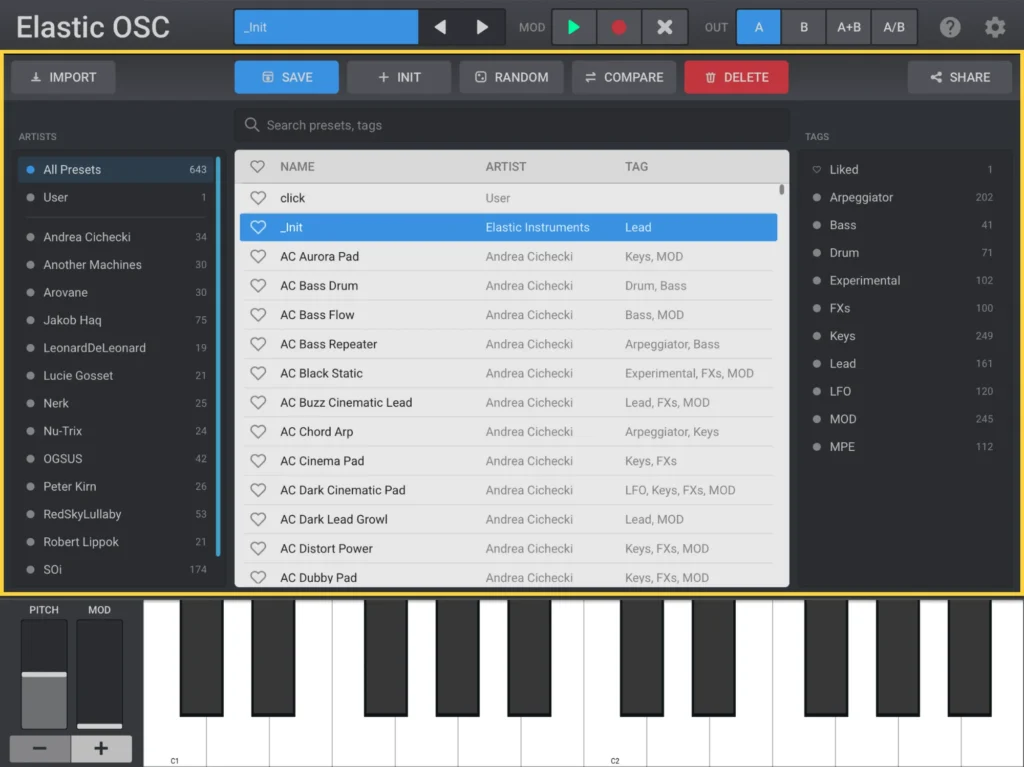Click the IMPORT button
The height and width of the screenshot is (767, 1024).
pyautogui.click(x=63, y=77)
